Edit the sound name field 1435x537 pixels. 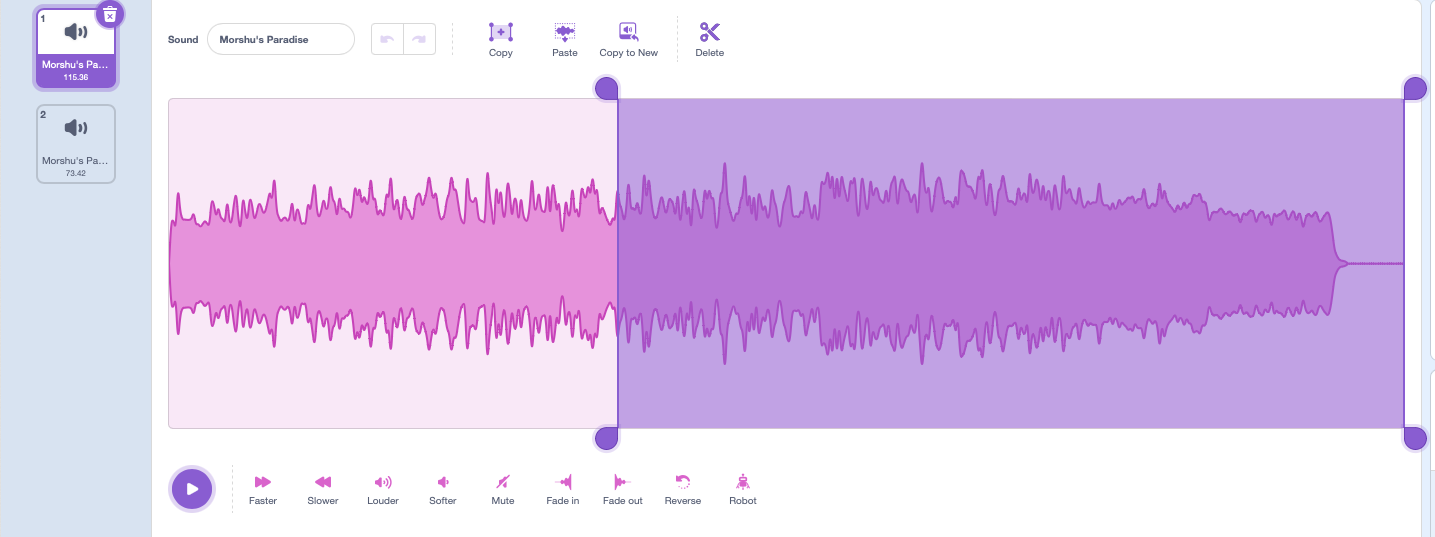point(280,39)
